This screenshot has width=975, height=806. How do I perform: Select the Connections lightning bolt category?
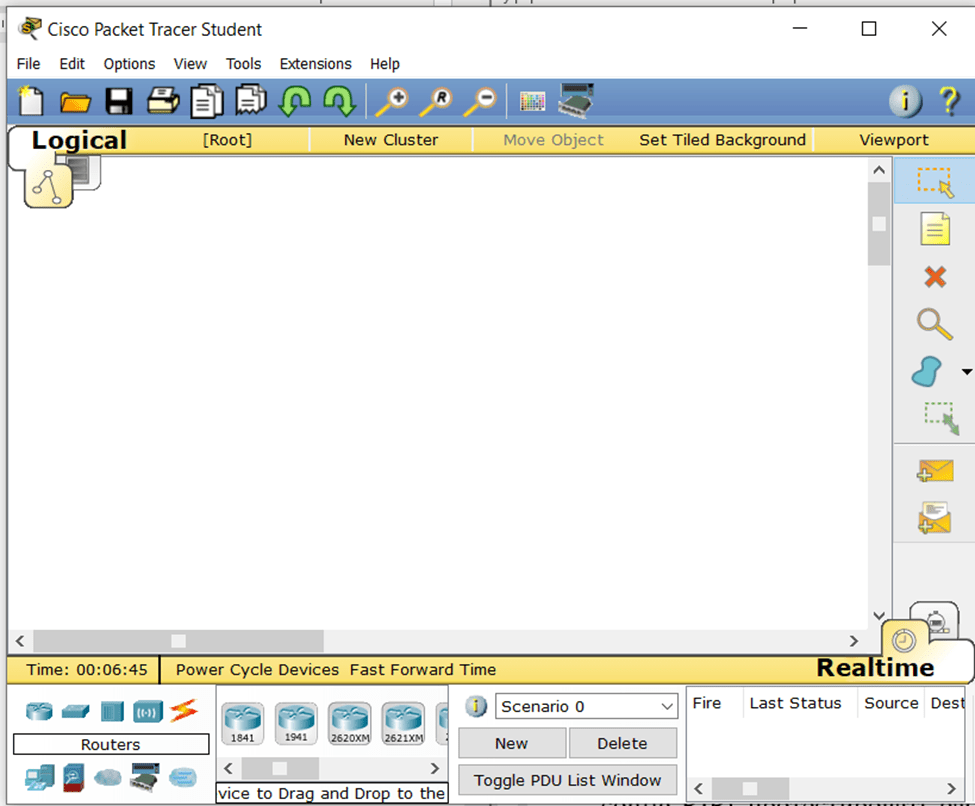coord(184,711)
